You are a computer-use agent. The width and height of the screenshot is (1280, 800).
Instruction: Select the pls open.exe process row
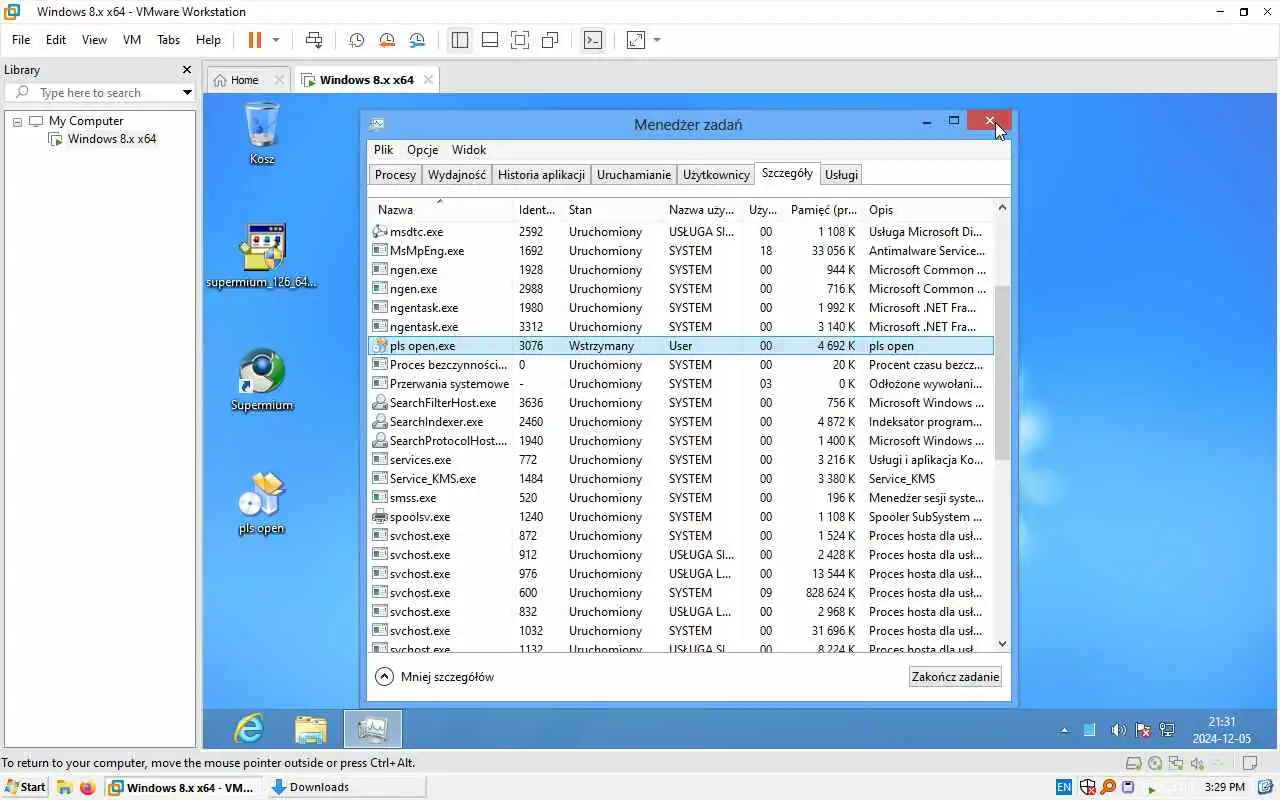[680, 346]
